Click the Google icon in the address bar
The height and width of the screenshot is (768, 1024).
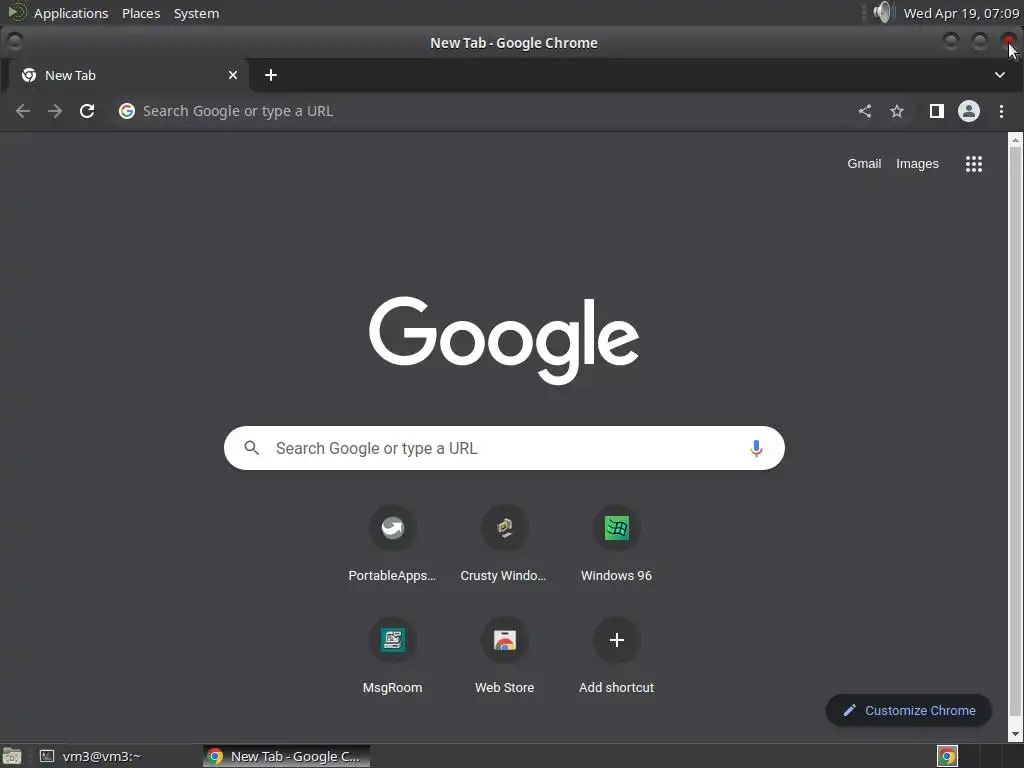pos(127,111)
